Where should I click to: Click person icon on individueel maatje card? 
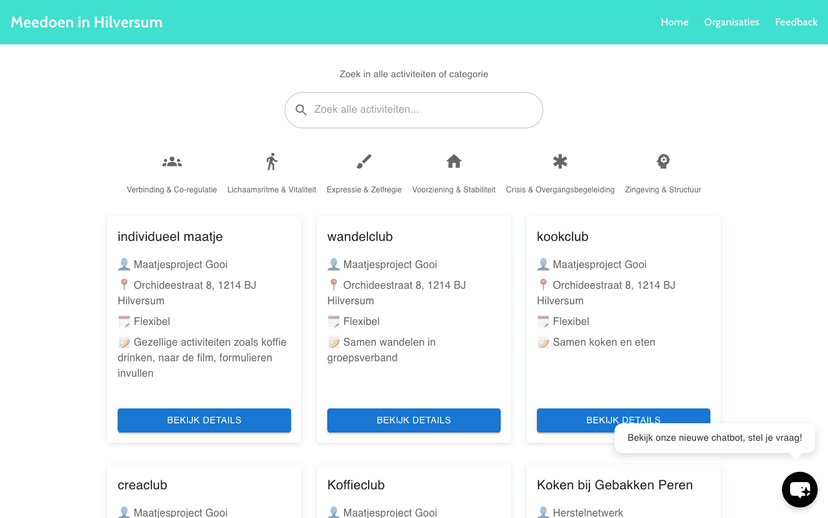(x=124, y=264)
